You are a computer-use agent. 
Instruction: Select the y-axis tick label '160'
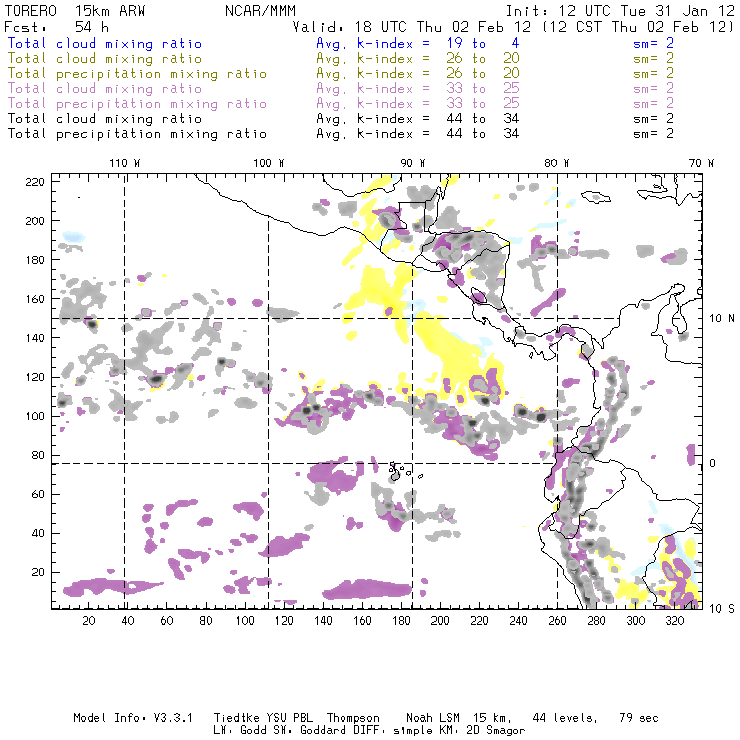point(35,299)
